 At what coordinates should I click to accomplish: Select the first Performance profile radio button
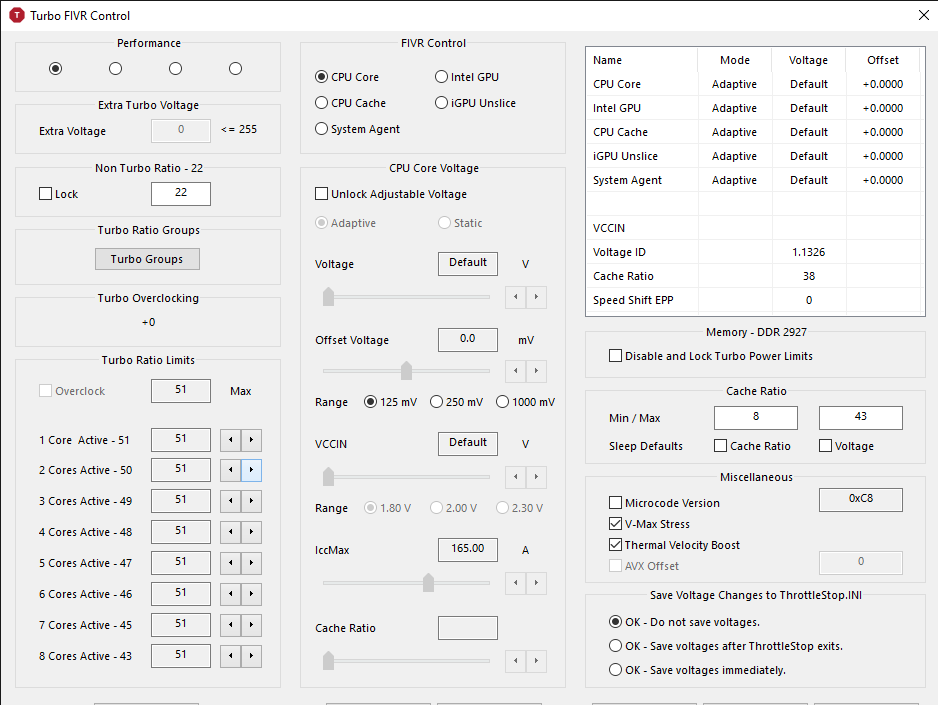(56, 69)
